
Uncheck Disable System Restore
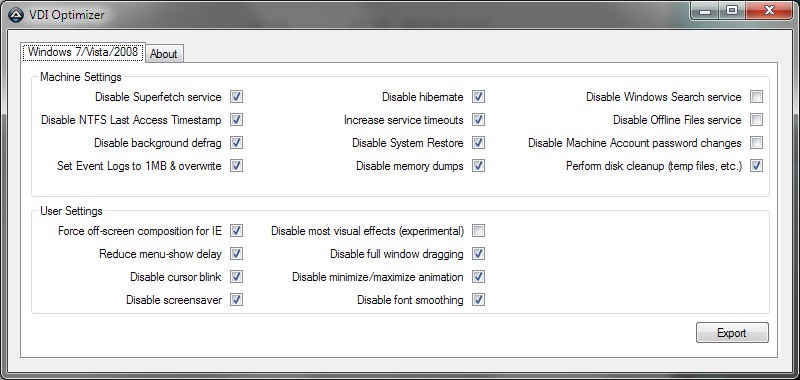click(478, 143)
